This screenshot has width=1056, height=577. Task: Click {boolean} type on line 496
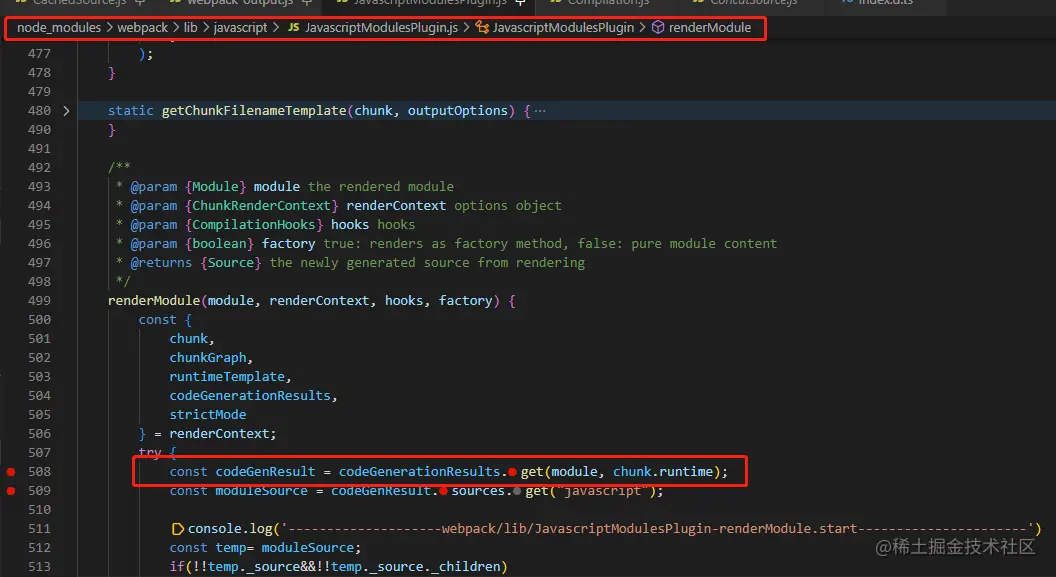[219, 244]
